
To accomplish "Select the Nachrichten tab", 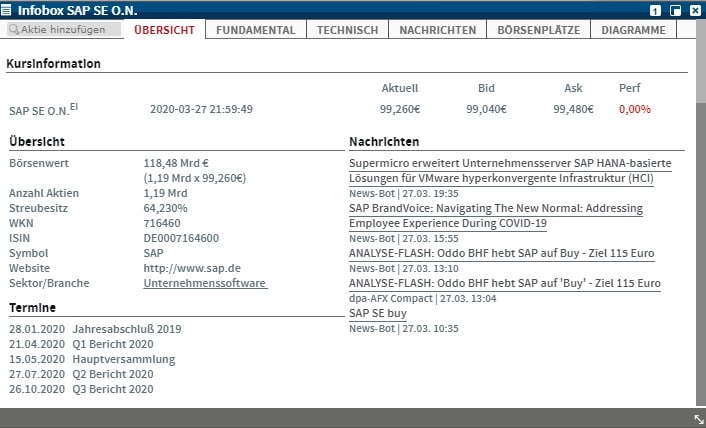I will 437,30.
